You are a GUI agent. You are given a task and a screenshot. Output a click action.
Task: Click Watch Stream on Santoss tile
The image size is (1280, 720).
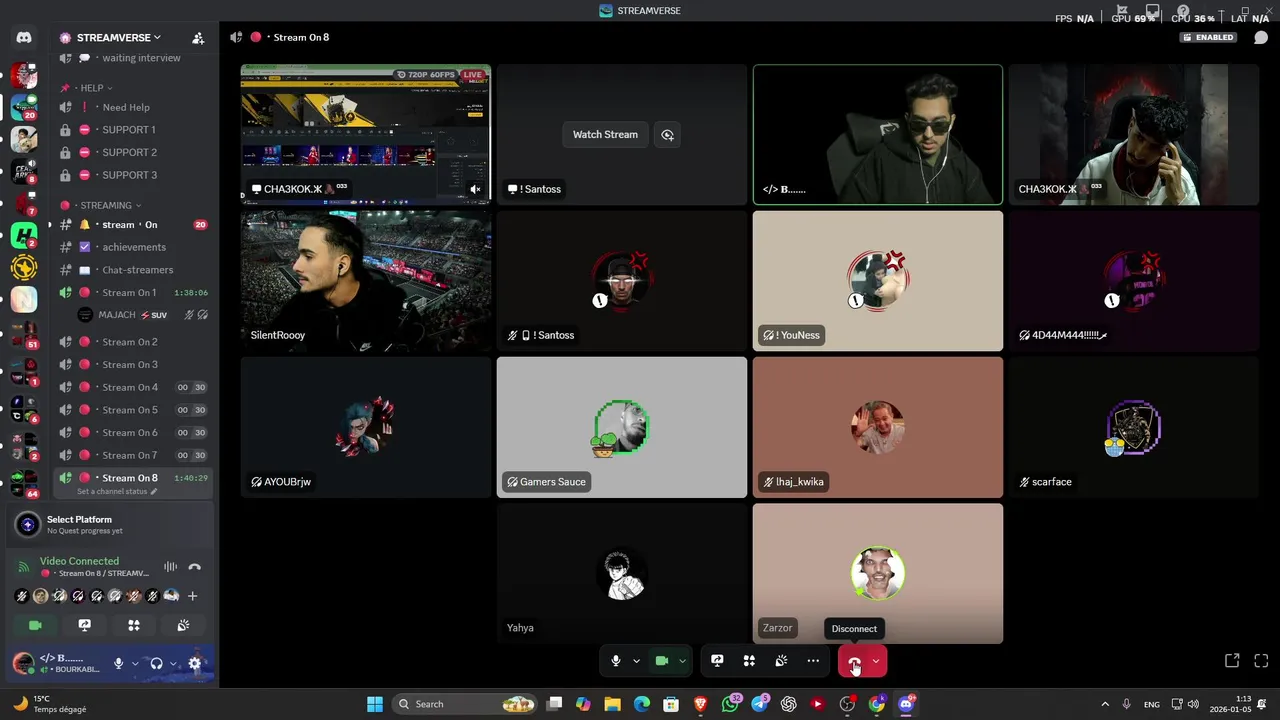click(605, 135)
